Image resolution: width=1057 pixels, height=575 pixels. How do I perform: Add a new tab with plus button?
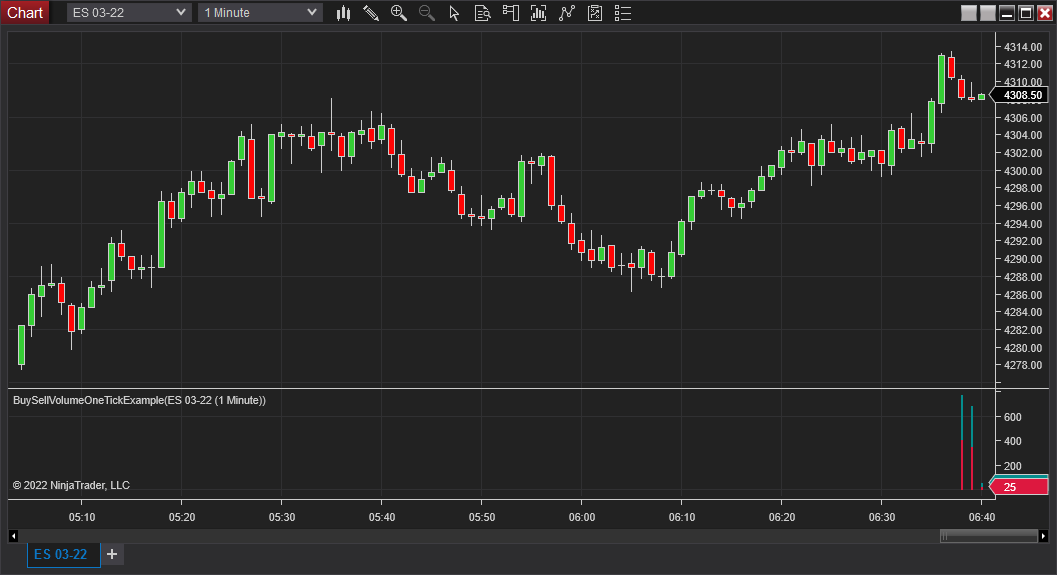click(112, 554)
